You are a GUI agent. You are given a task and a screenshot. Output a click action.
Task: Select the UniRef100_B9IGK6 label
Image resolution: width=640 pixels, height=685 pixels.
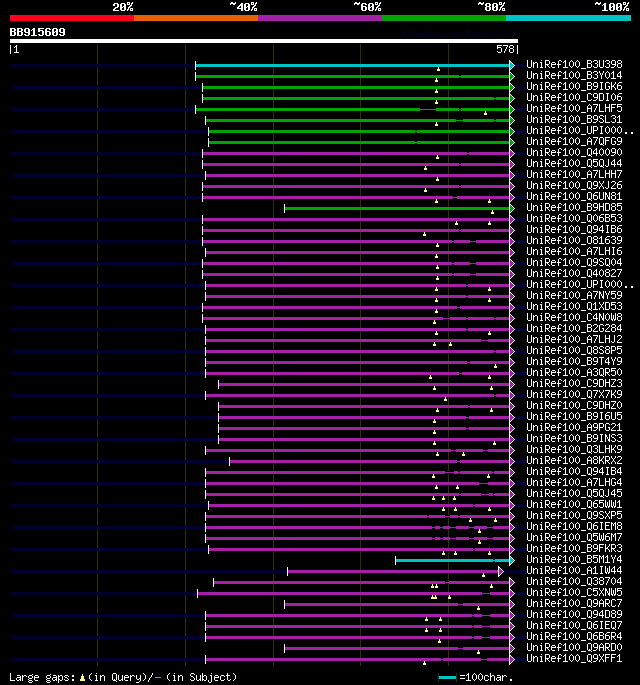click(x=574, y=86)
